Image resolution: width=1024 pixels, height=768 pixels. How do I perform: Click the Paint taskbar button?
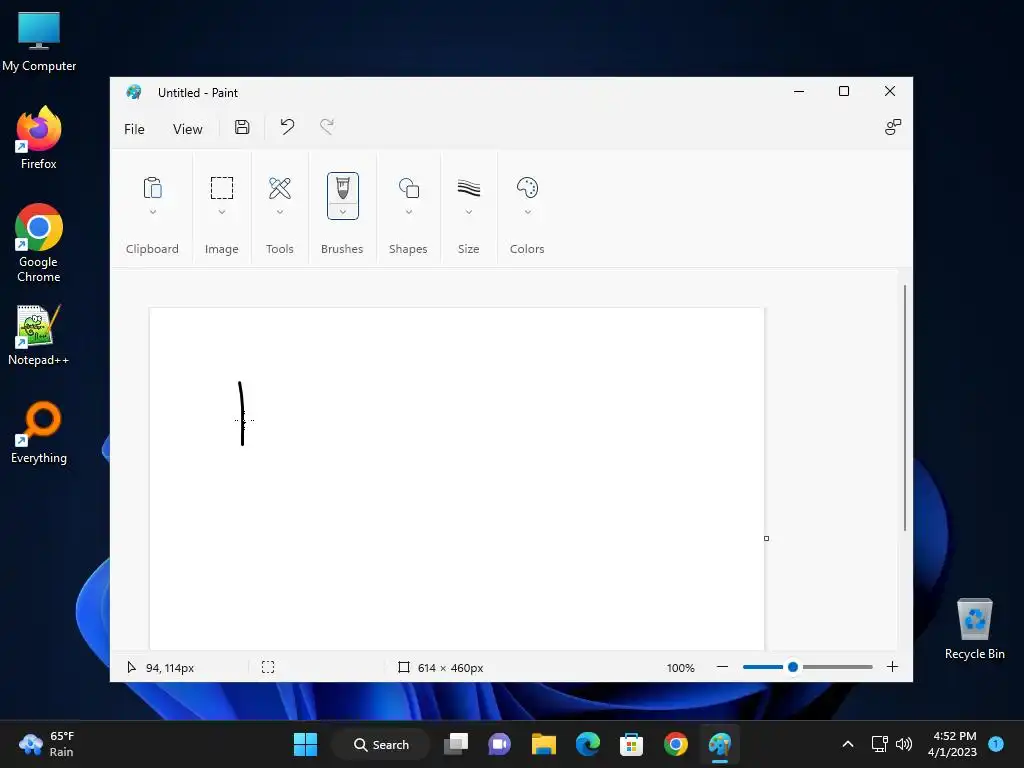click(720, 744)
